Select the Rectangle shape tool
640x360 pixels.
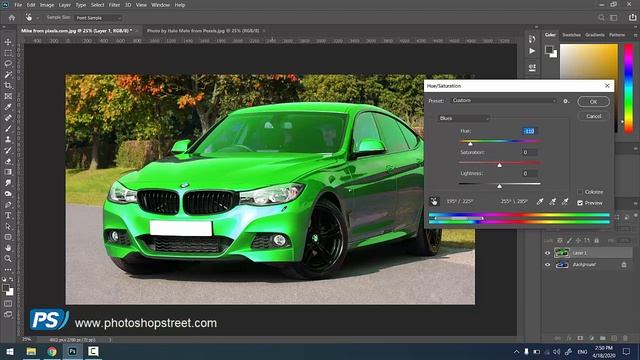pyautogui.click(x=8, y=237)
